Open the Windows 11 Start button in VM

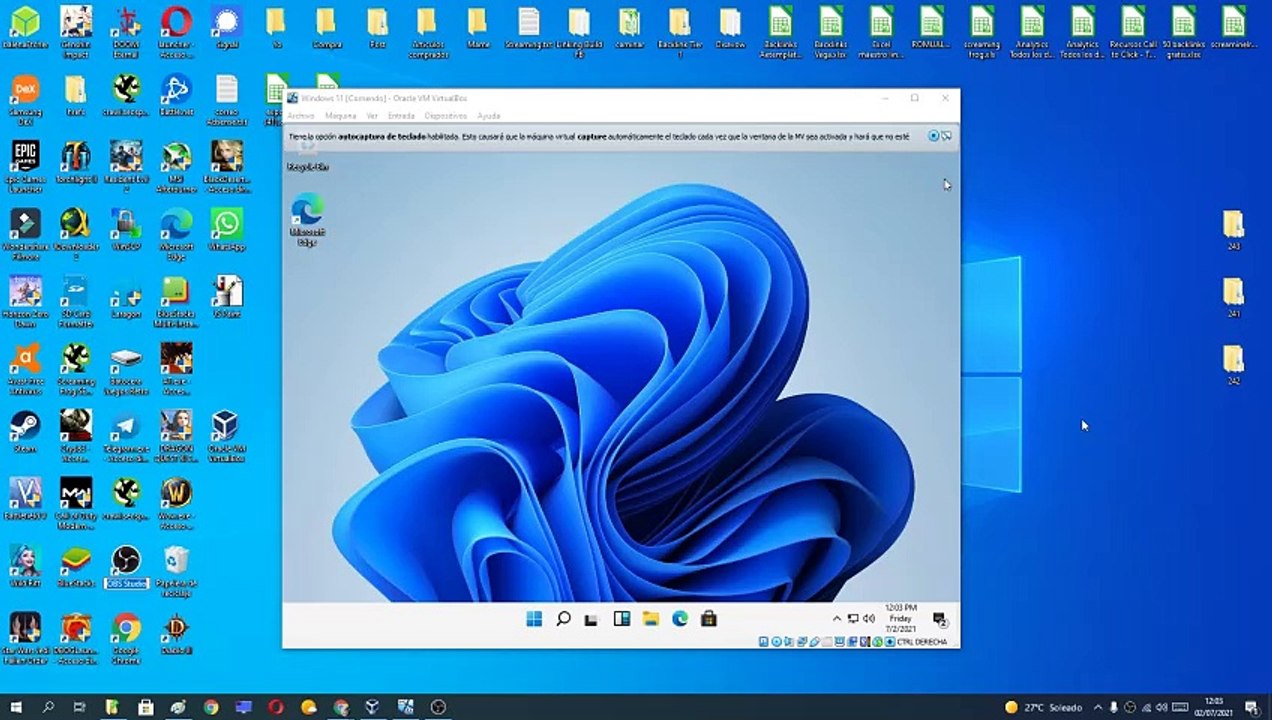pyautogui.click(x=534, y=619)
